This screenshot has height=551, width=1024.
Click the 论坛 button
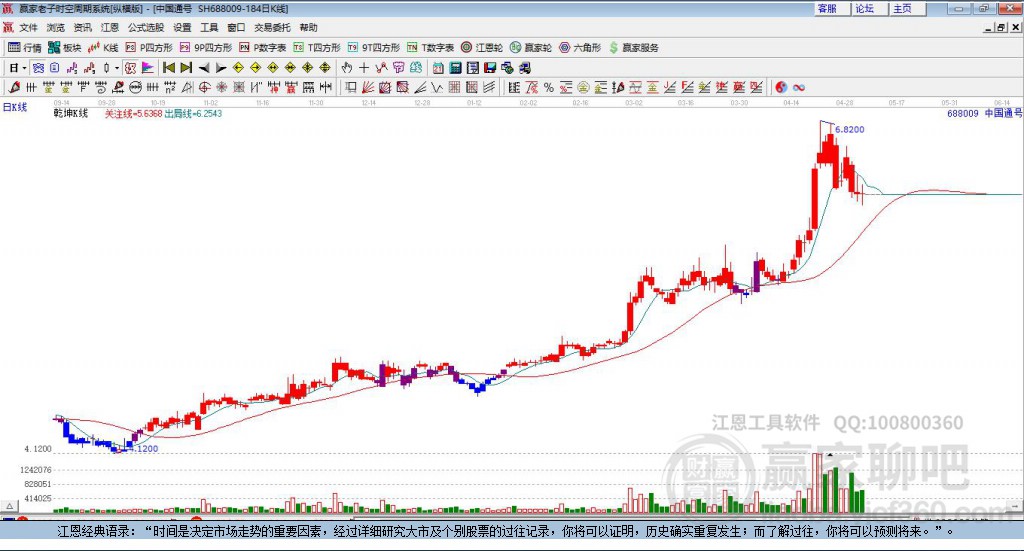(870, 8)
